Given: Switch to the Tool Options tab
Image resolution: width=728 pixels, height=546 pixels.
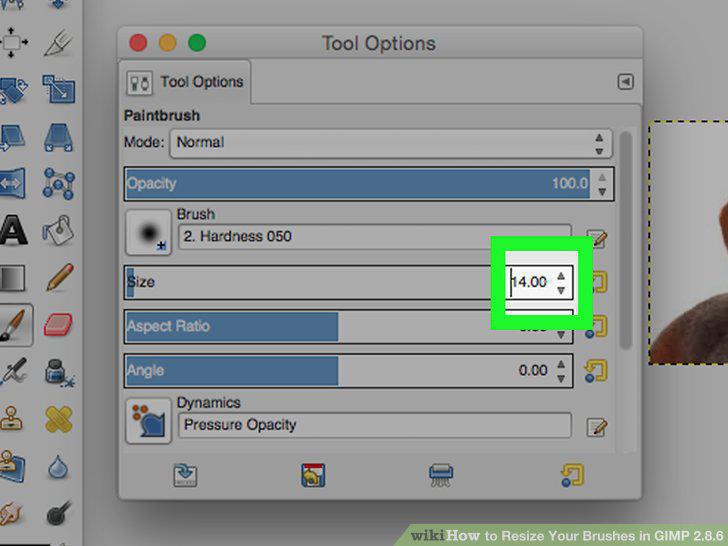Looking at the screenshot, I should click(185, 82).
